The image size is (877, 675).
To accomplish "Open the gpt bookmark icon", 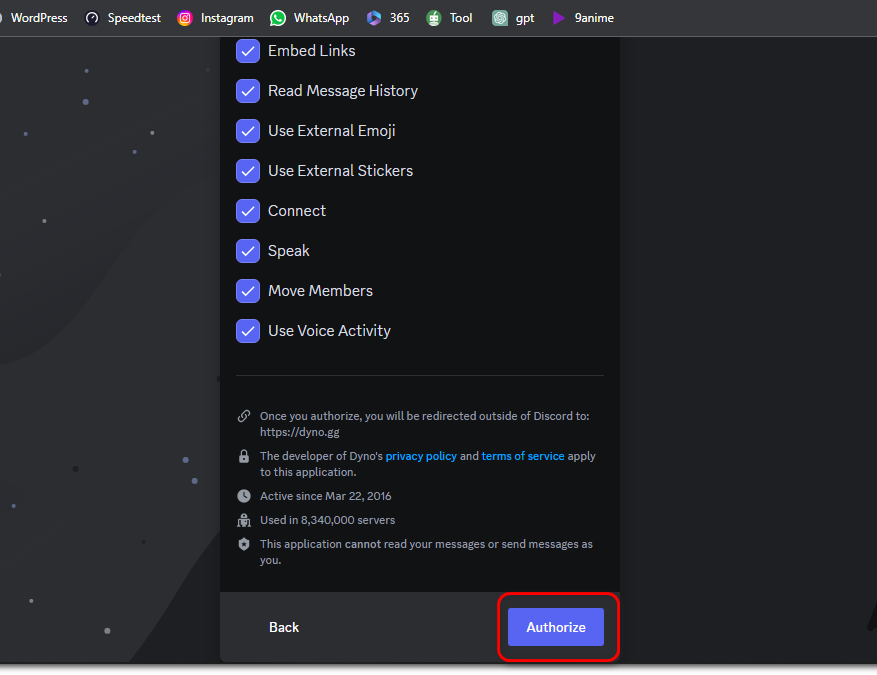I will [x=500, y=18].
